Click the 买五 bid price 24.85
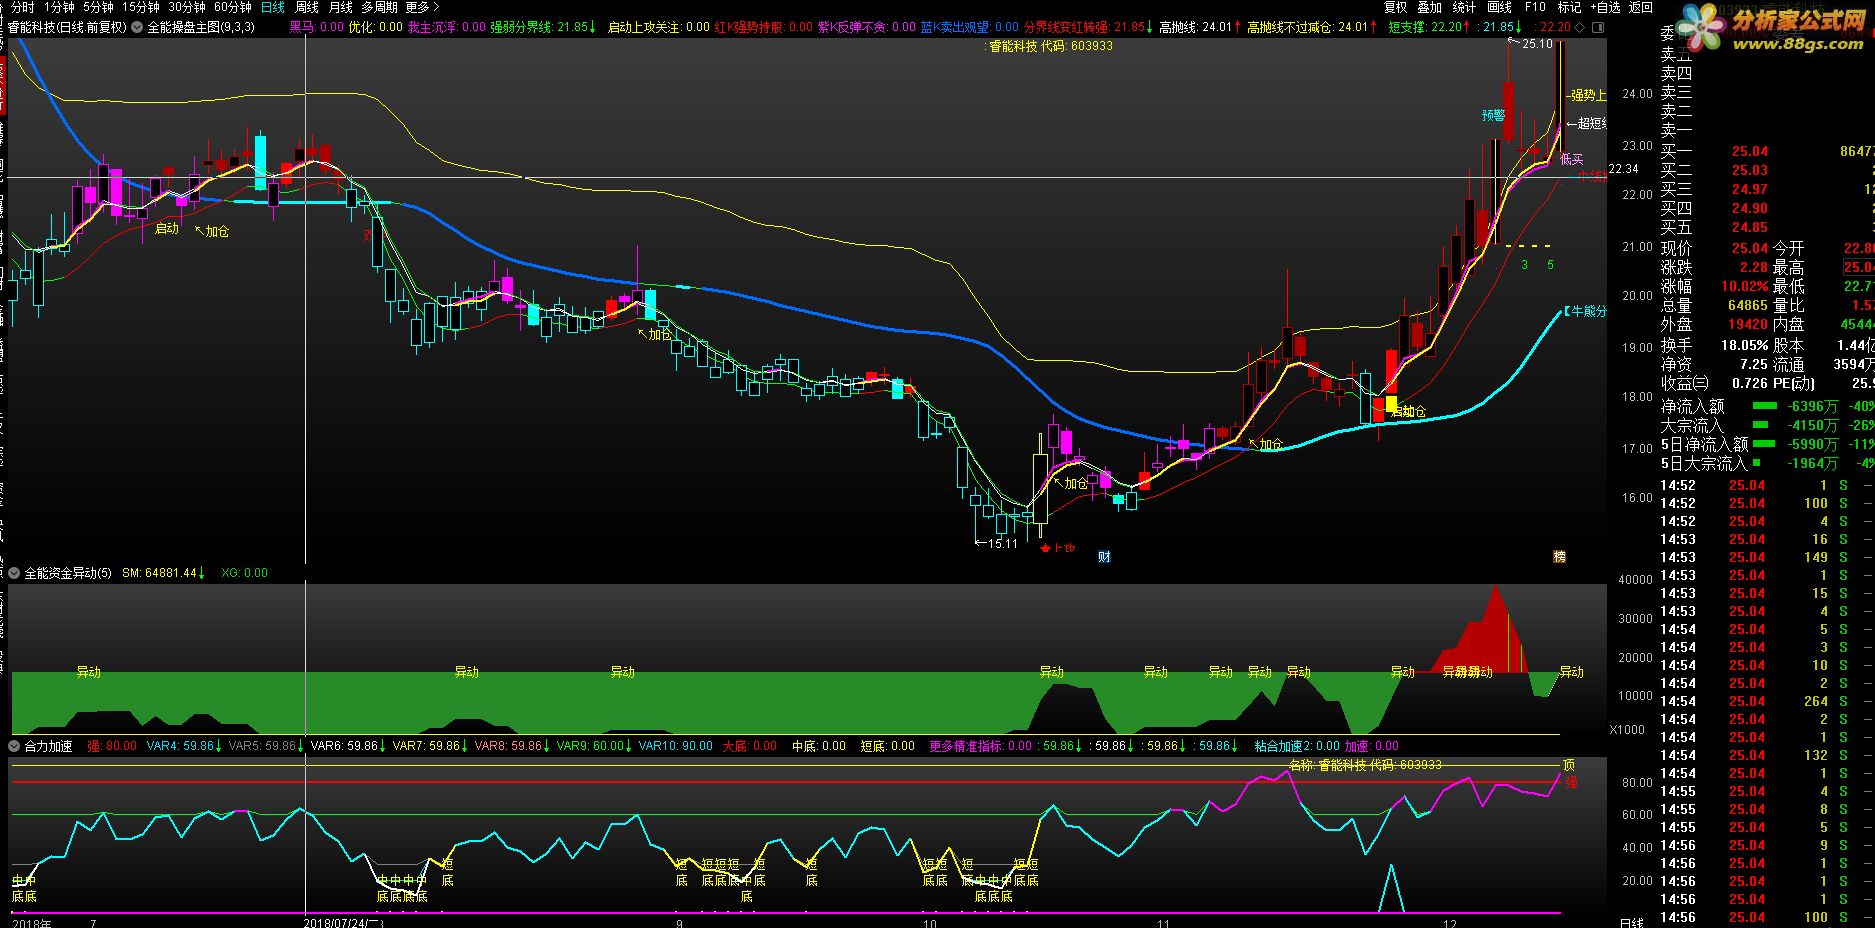 [x=1750, y=227]
